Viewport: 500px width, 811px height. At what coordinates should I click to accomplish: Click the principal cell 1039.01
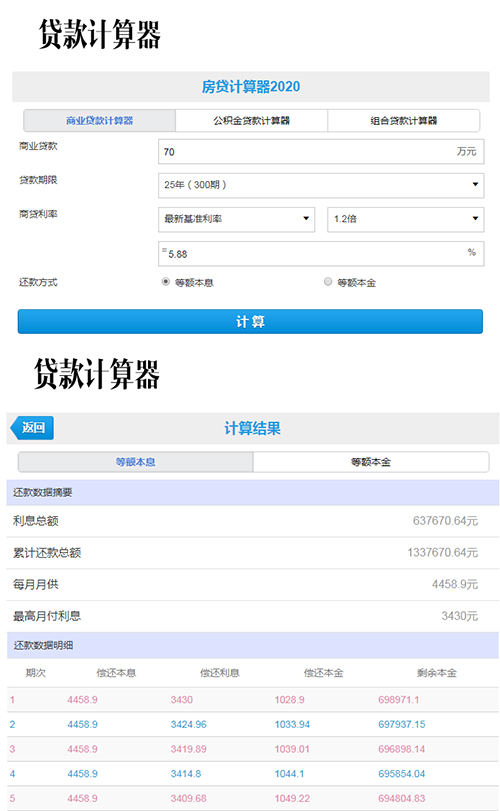pyautogui.click(x=292, y=749)
